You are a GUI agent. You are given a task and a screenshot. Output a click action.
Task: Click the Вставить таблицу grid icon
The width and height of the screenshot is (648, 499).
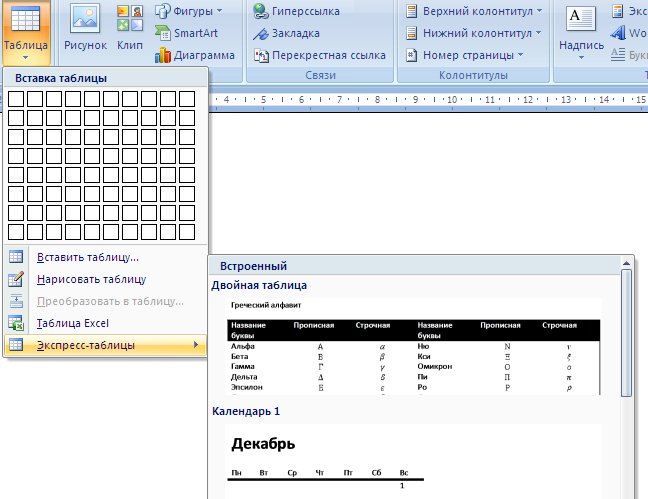(x=16, y=257)
